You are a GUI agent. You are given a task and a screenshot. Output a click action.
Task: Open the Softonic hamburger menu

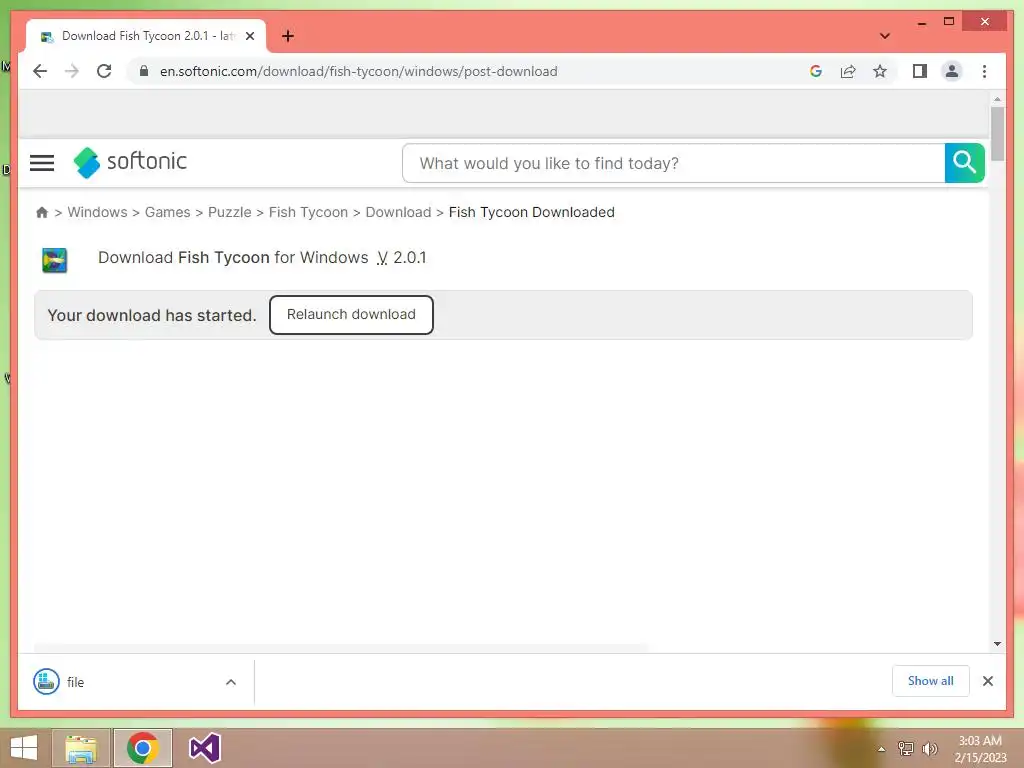click(42, 163)
